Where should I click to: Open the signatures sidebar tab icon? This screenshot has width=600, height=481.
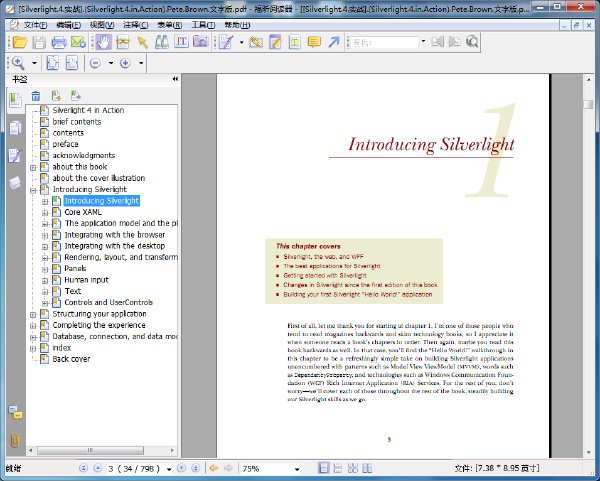pos(15,155)
